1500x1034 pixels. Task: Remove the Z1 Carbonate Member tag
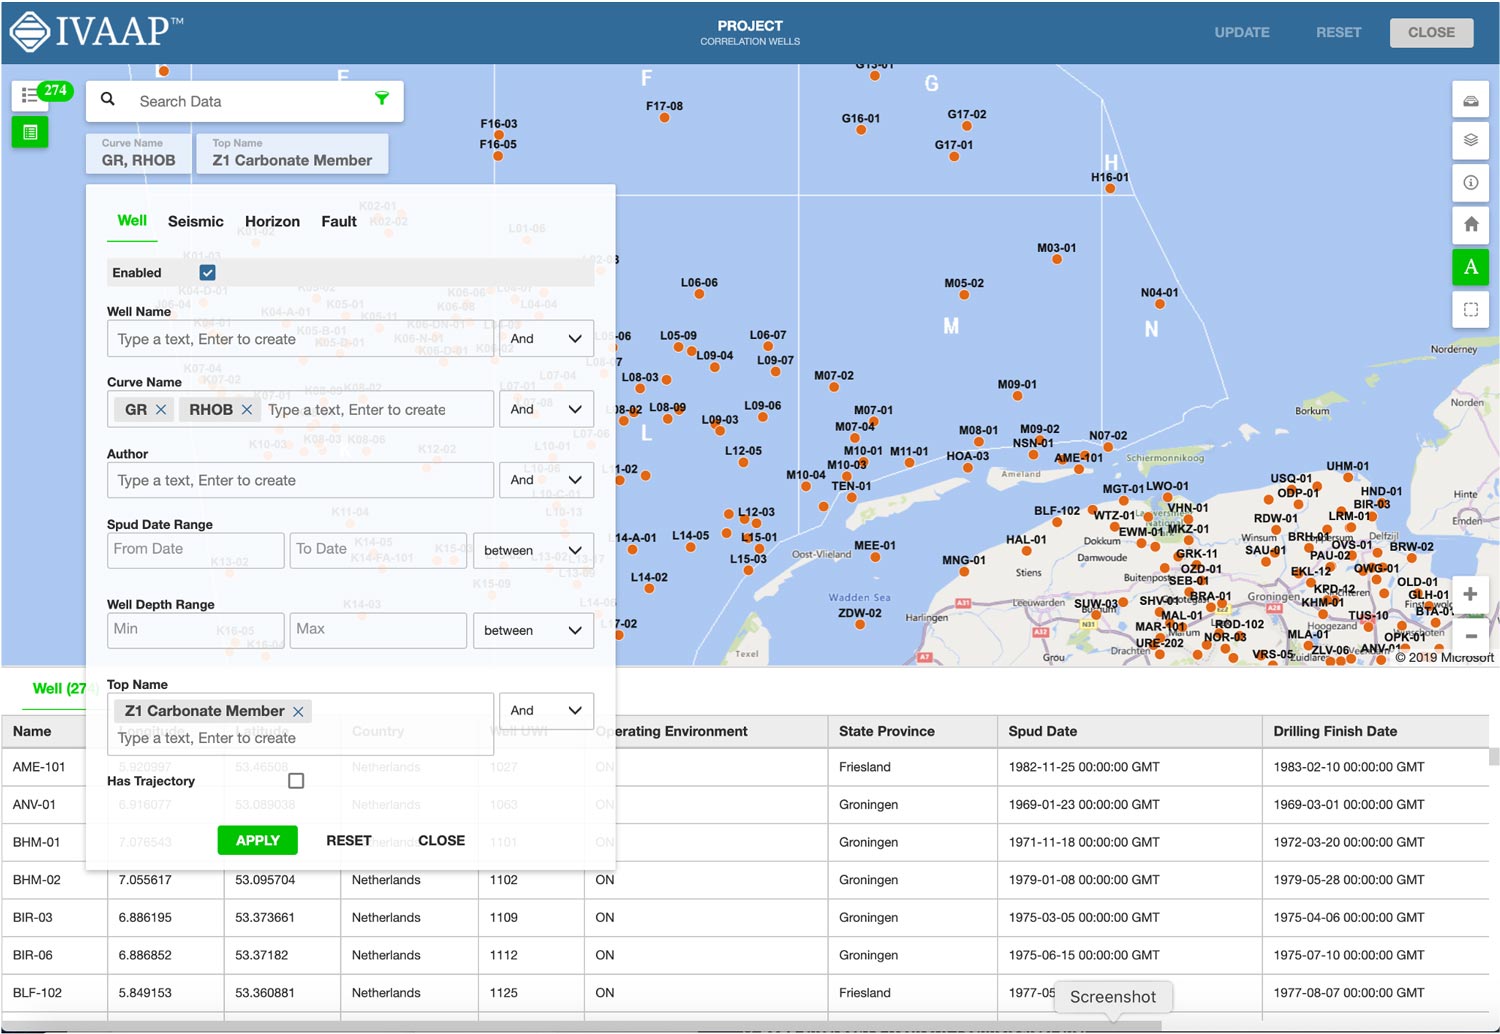point(298,712)
